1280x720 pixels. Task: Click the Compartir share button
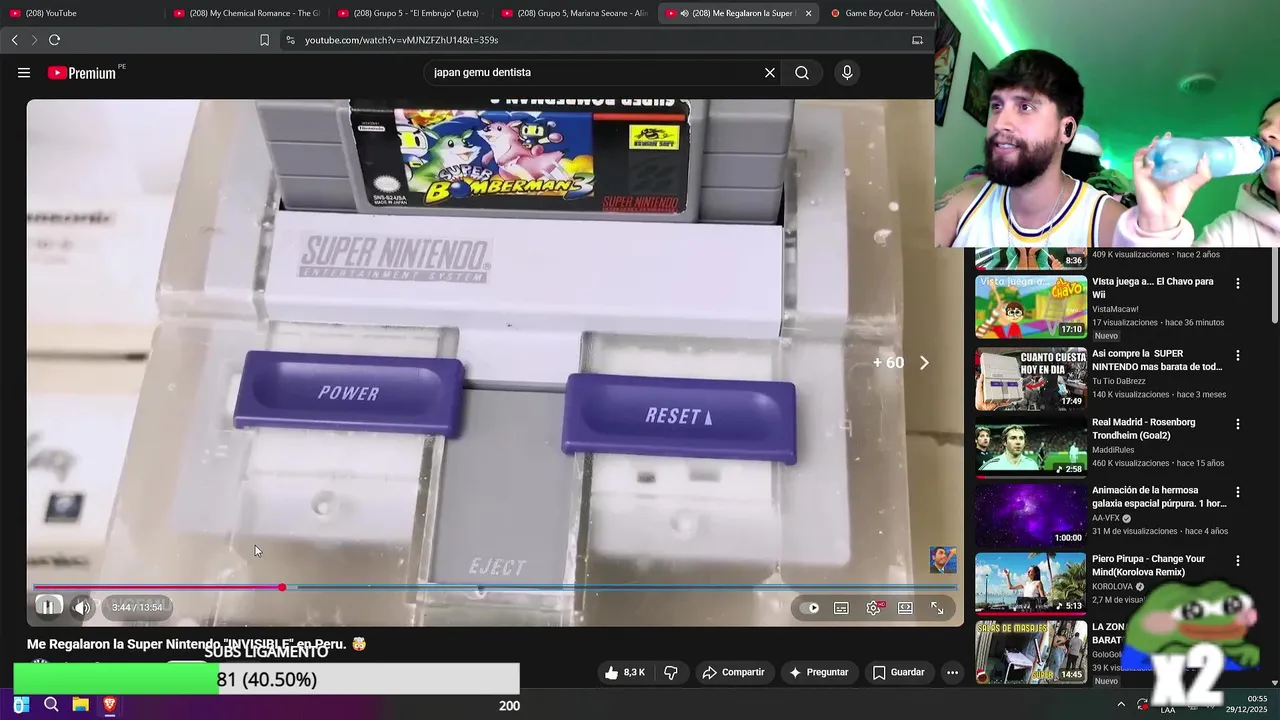coord(733,672)
